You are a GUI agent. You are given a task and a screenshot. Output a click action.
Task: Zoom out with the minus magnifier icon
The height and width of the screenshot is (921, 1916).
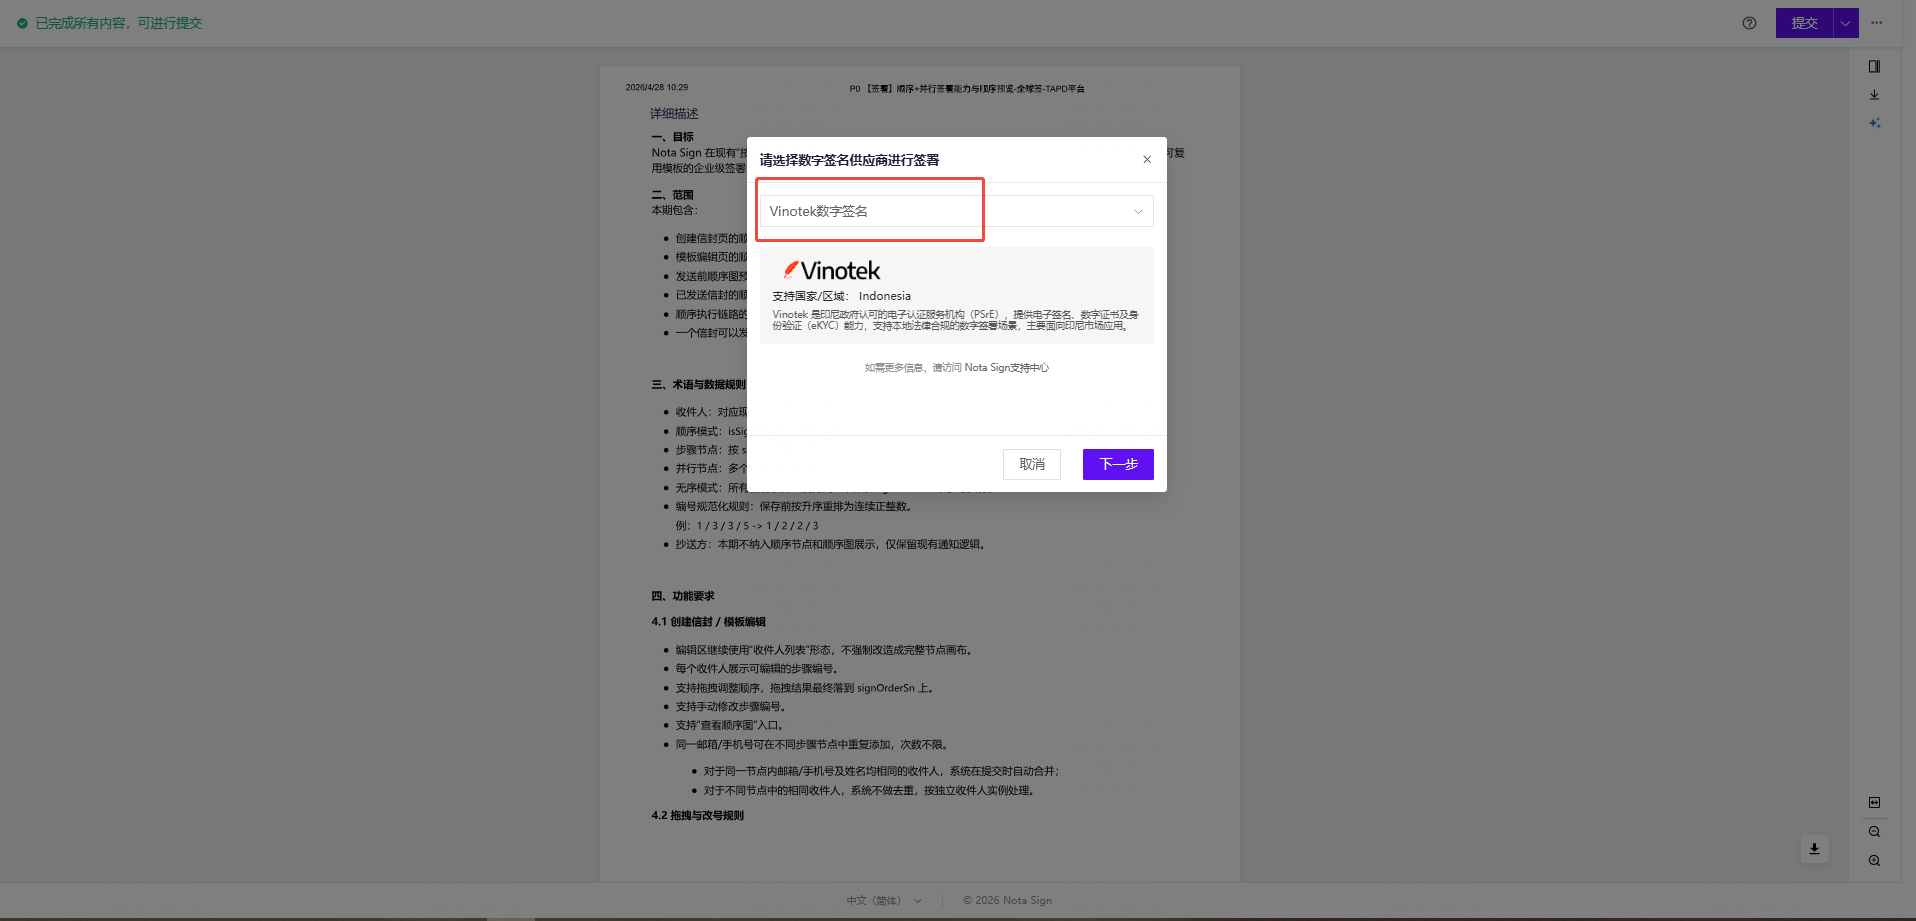coord(1874,832)
